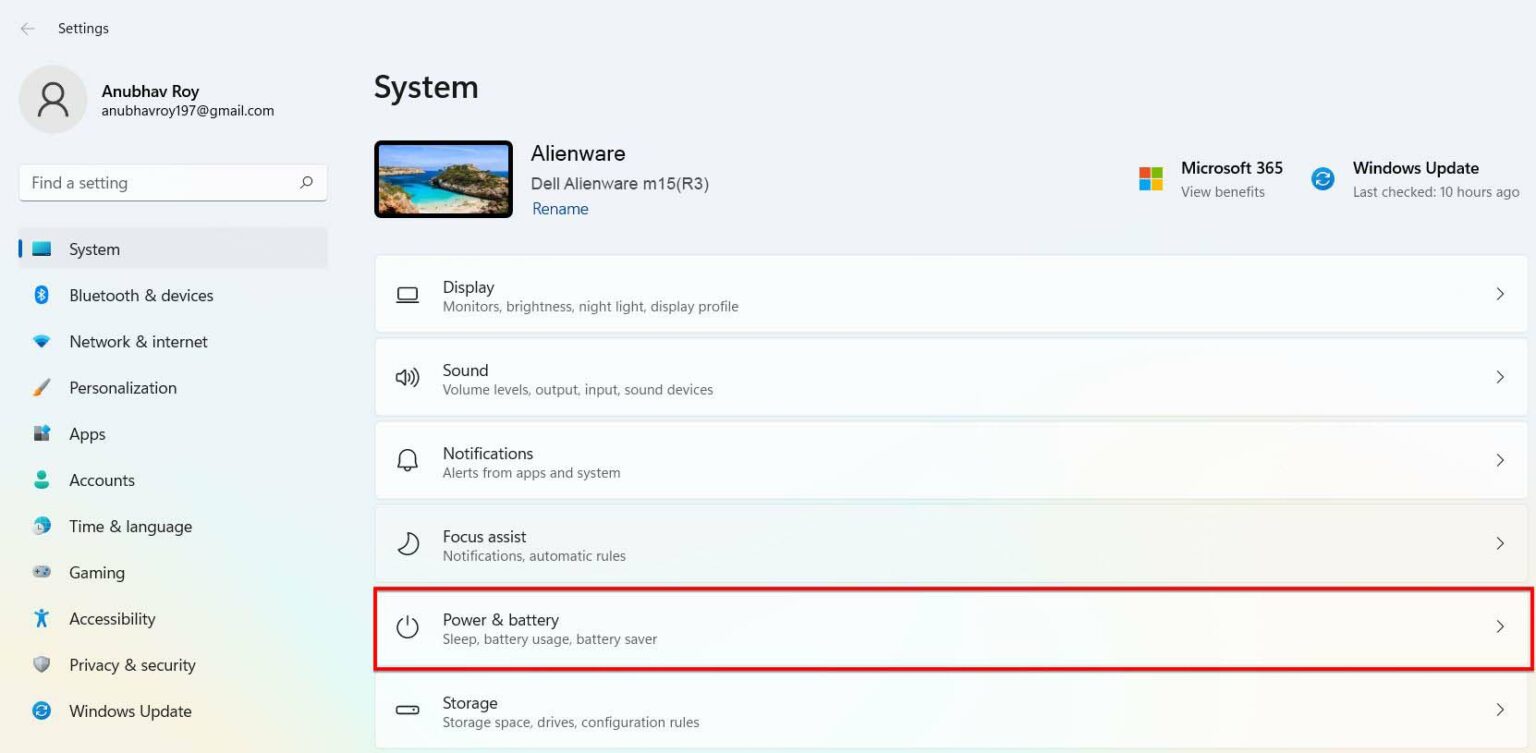Click the Rename link for Alienware
This screenshot has width=1536, height=753.
[560, 208]
